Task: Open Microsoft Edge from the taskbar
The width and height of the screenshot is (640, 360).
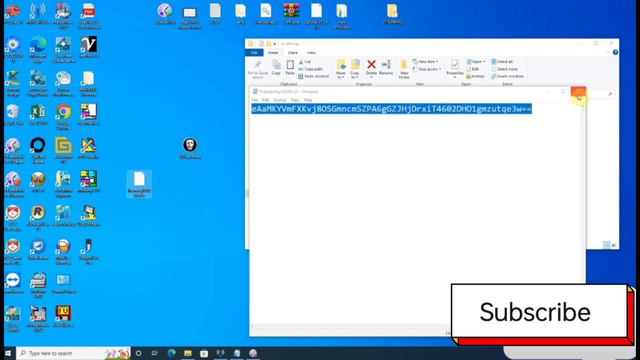Action: (171, 353)
